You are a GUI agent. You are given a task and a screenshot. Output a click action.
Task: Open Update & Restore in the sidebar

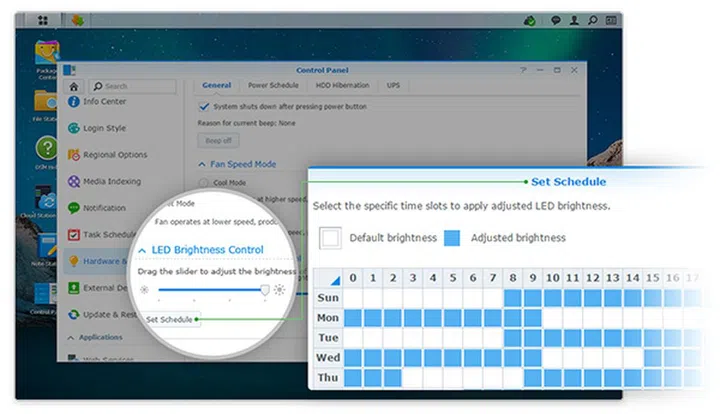(102, 314)
